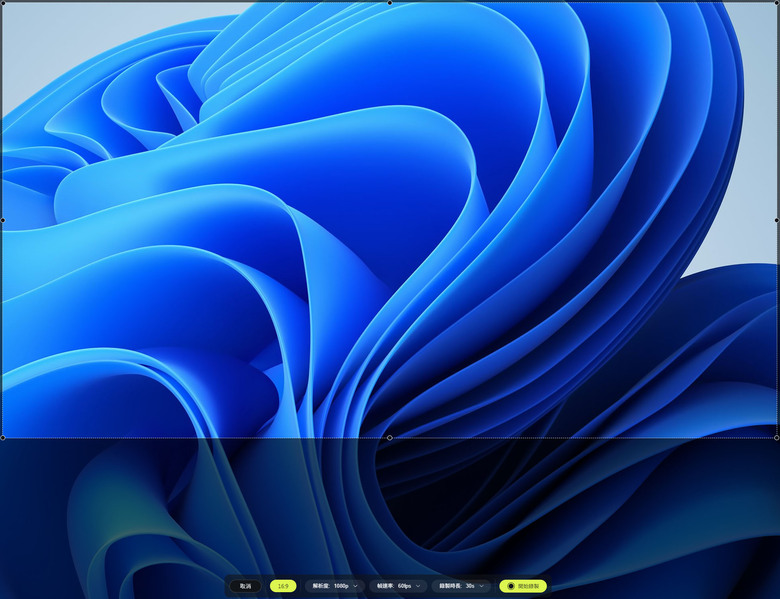This screenshot has width=780, height=599.
Task: Open the 解析度 1080p resolution dropdown
Action: [x=335, y=586]
